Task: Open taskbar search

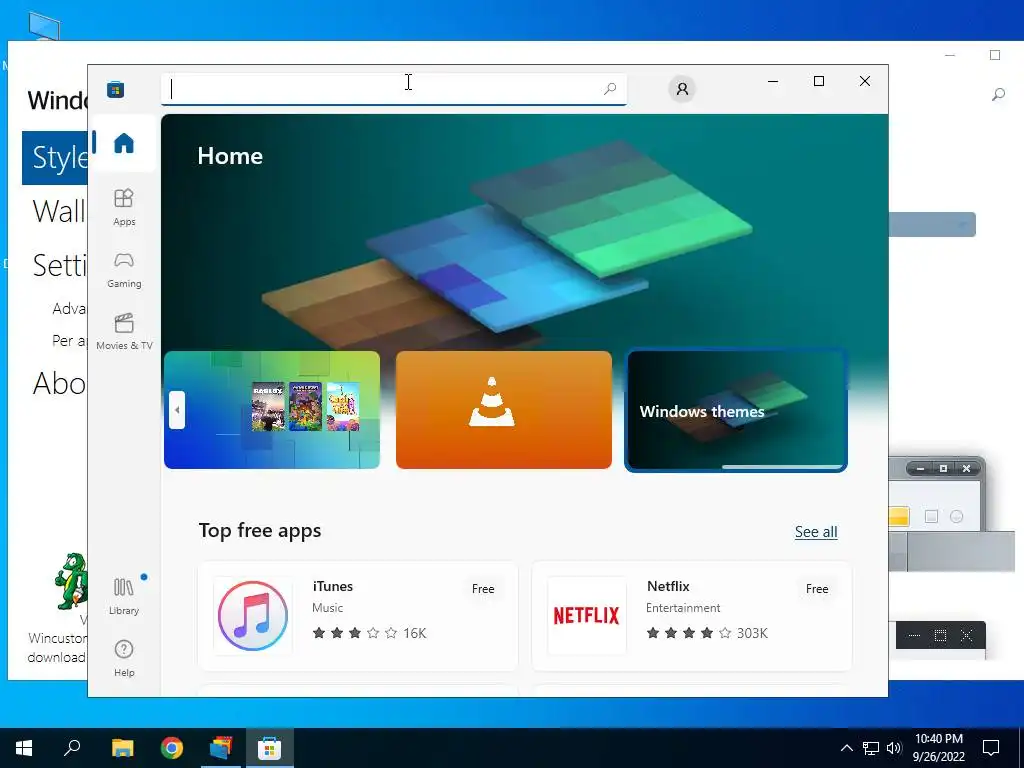Action: pyautogui.click(x=72, y=748)
